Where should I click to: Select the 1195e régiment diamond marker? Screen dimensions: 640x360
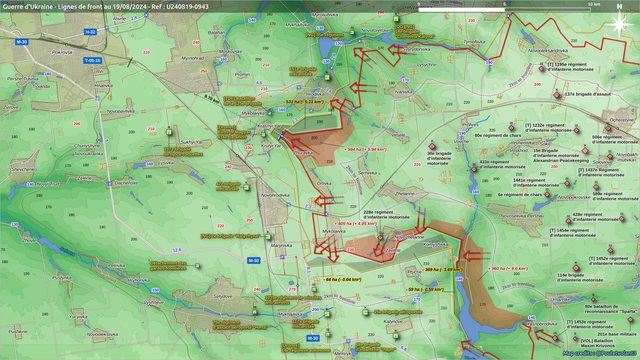click(x=542, y=69)
